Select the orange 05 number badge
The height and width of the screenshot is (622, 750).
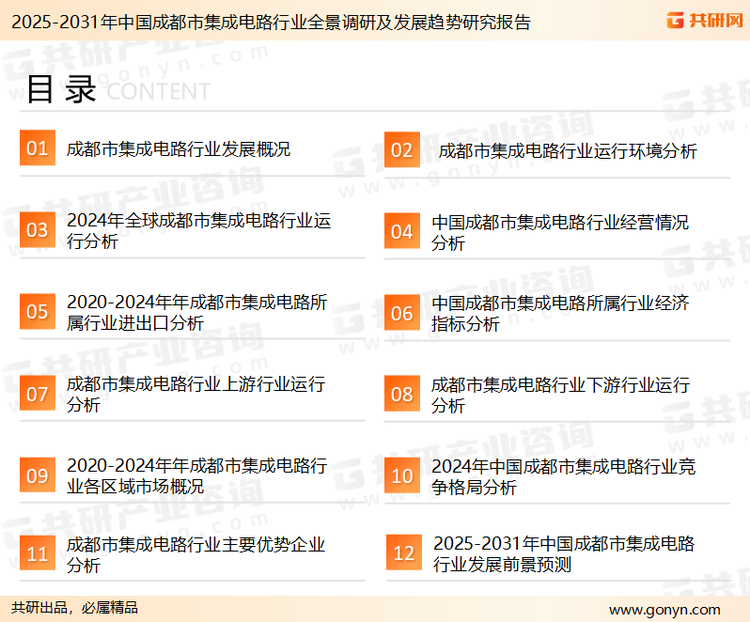click(37, 311)
